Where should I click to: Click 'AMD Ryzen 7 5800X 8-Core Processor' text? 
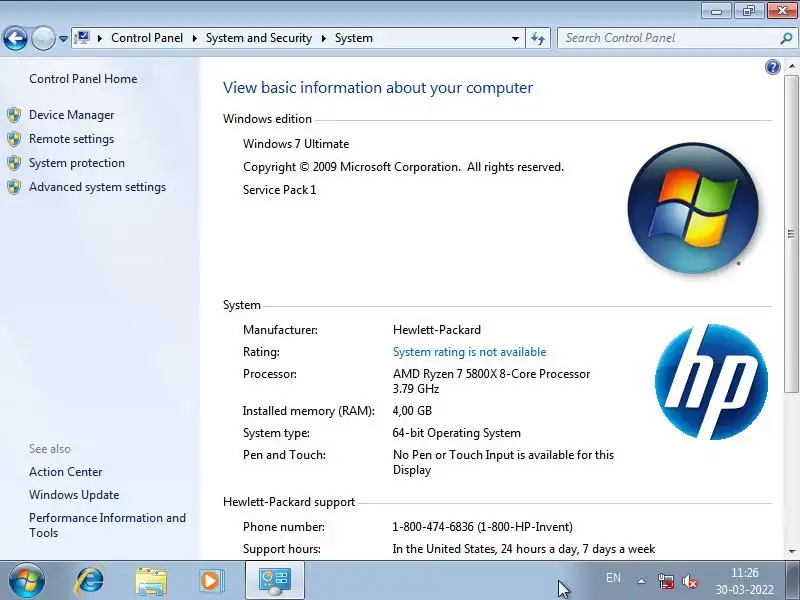click(491, 374)
